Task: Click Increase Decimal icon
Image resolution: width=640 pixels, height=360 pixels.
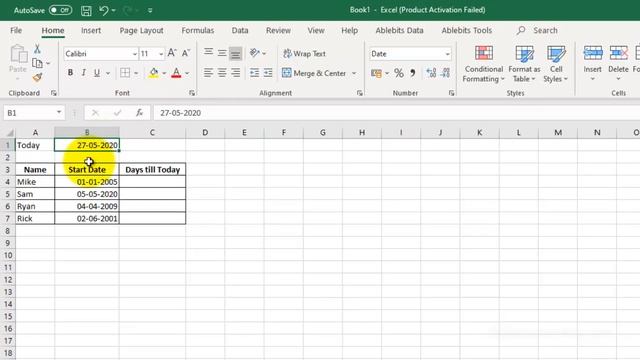Action: coord(431,73)
